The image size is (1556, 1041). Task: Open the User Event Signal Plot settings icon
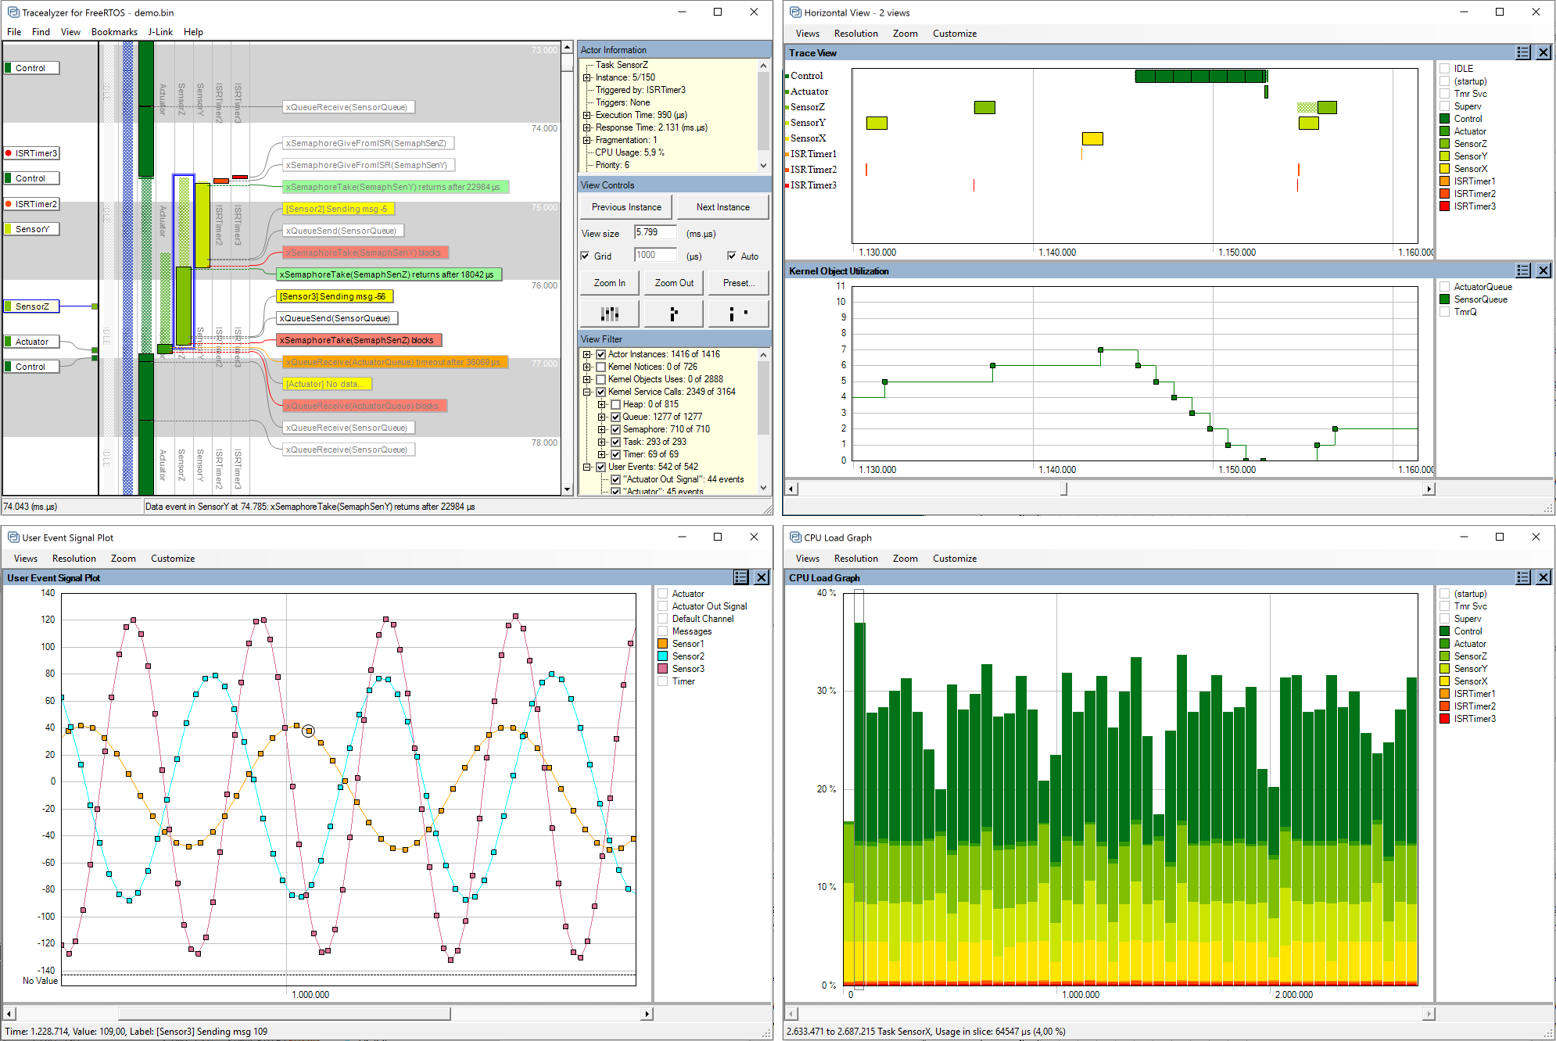(740, 577)
